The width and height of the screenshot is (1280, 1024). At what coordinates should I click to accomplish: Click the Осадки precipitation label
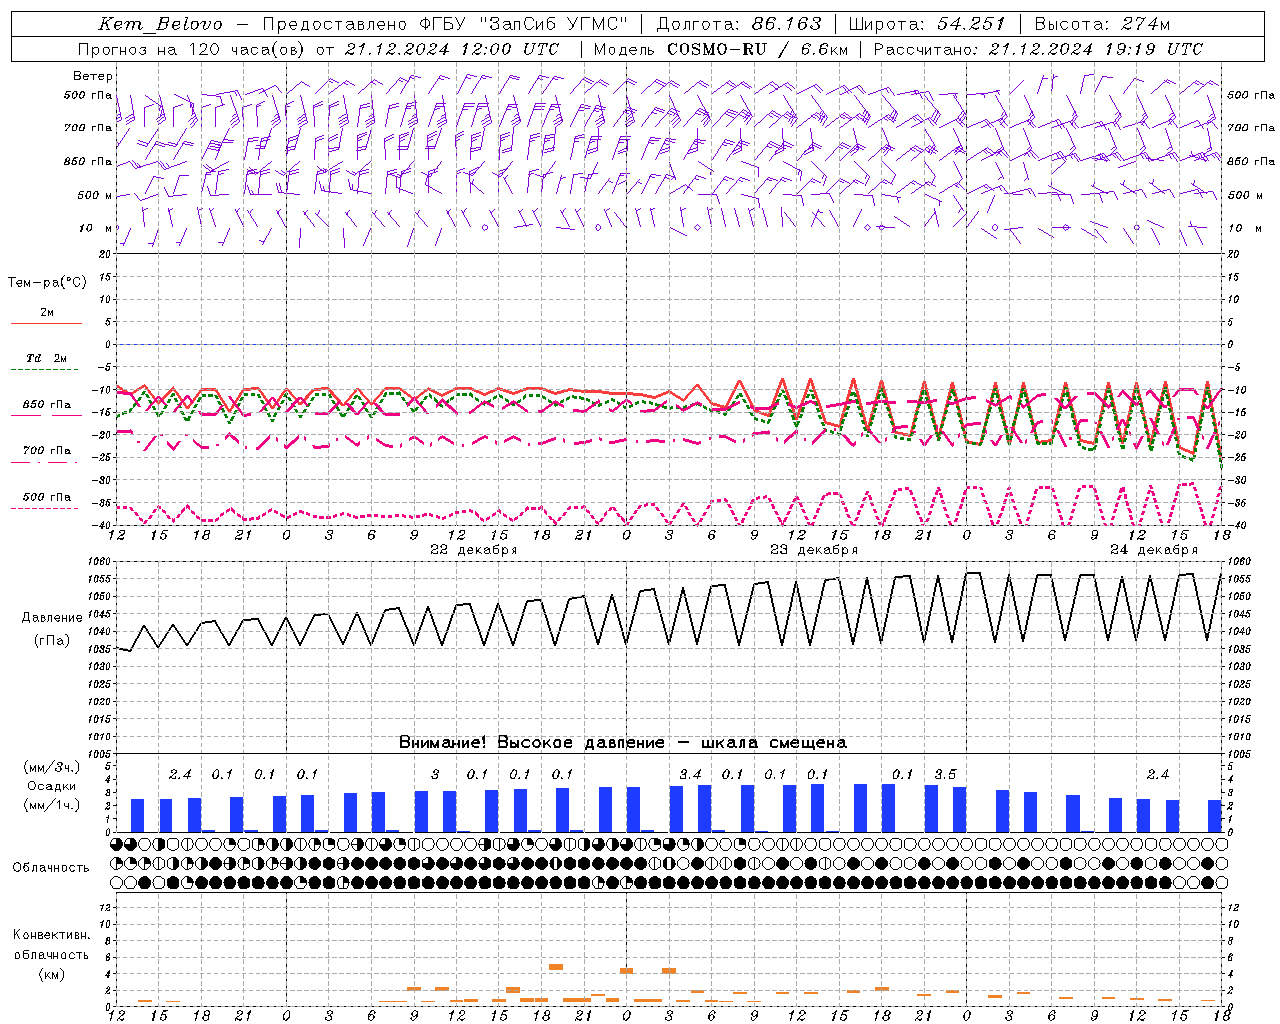point(51,786)
